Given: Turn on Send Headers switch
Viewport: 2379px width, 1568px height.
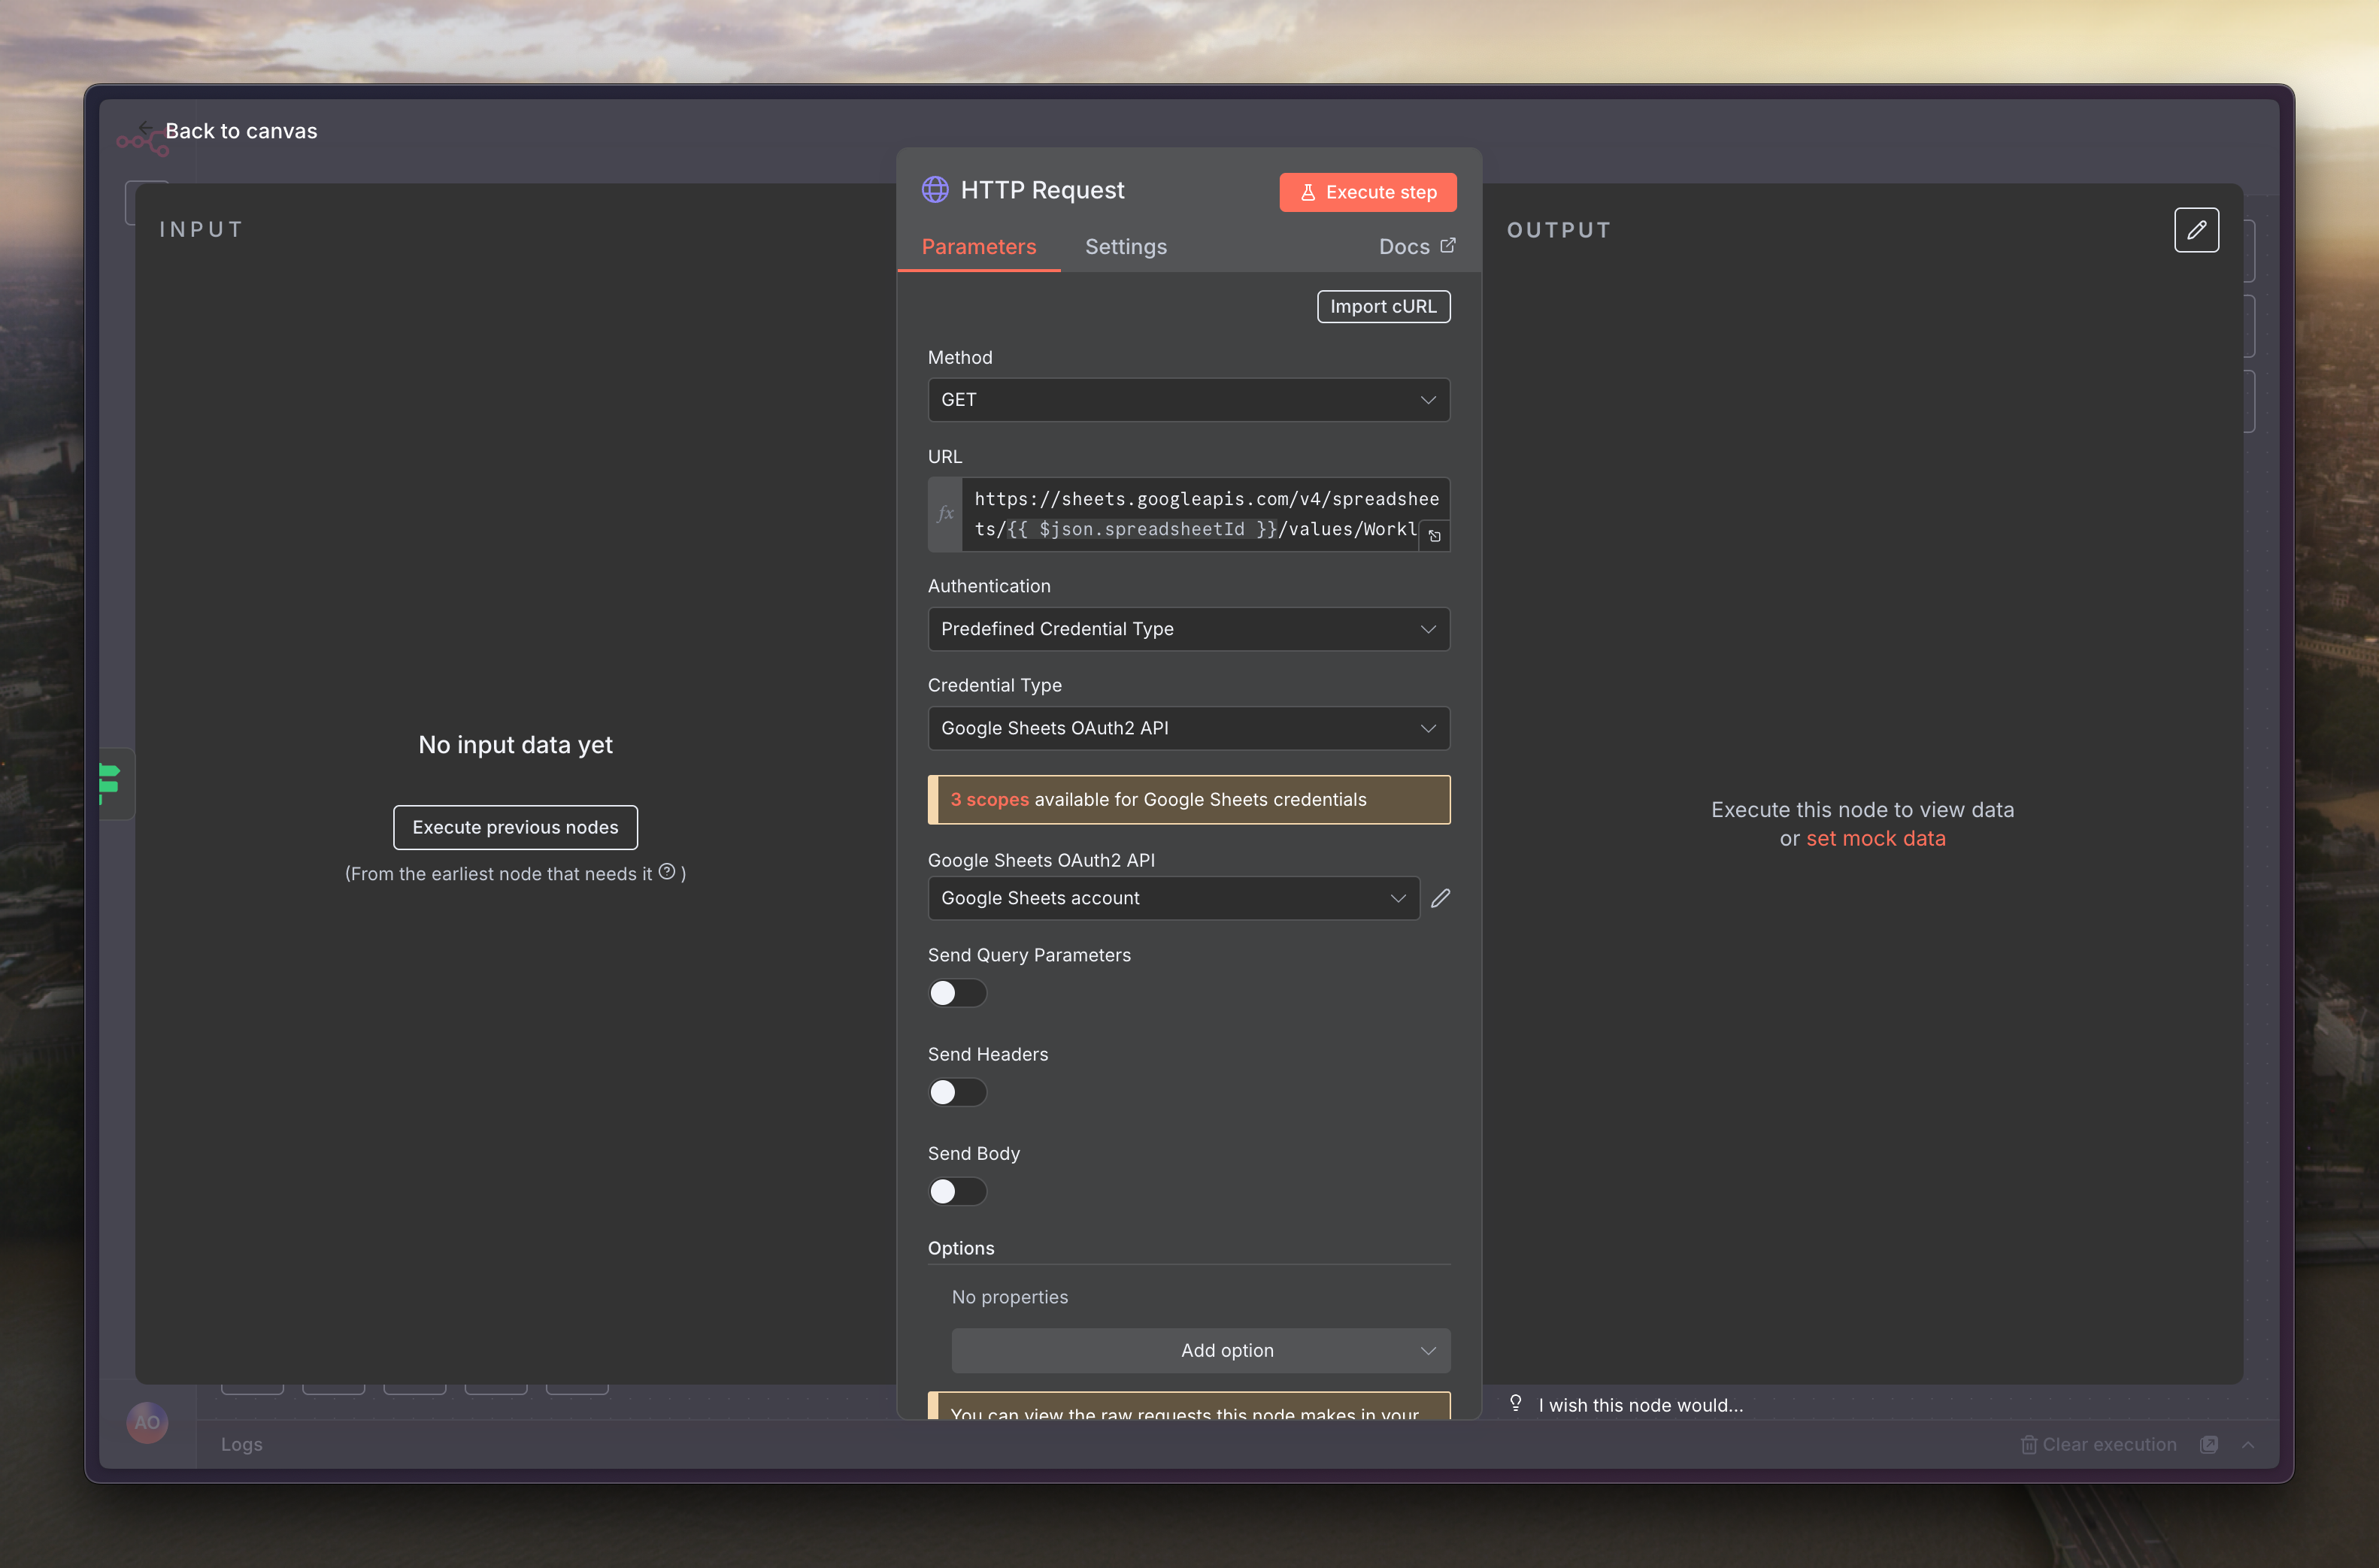Looking at the screenshot, I should [x=957, y=1092].
